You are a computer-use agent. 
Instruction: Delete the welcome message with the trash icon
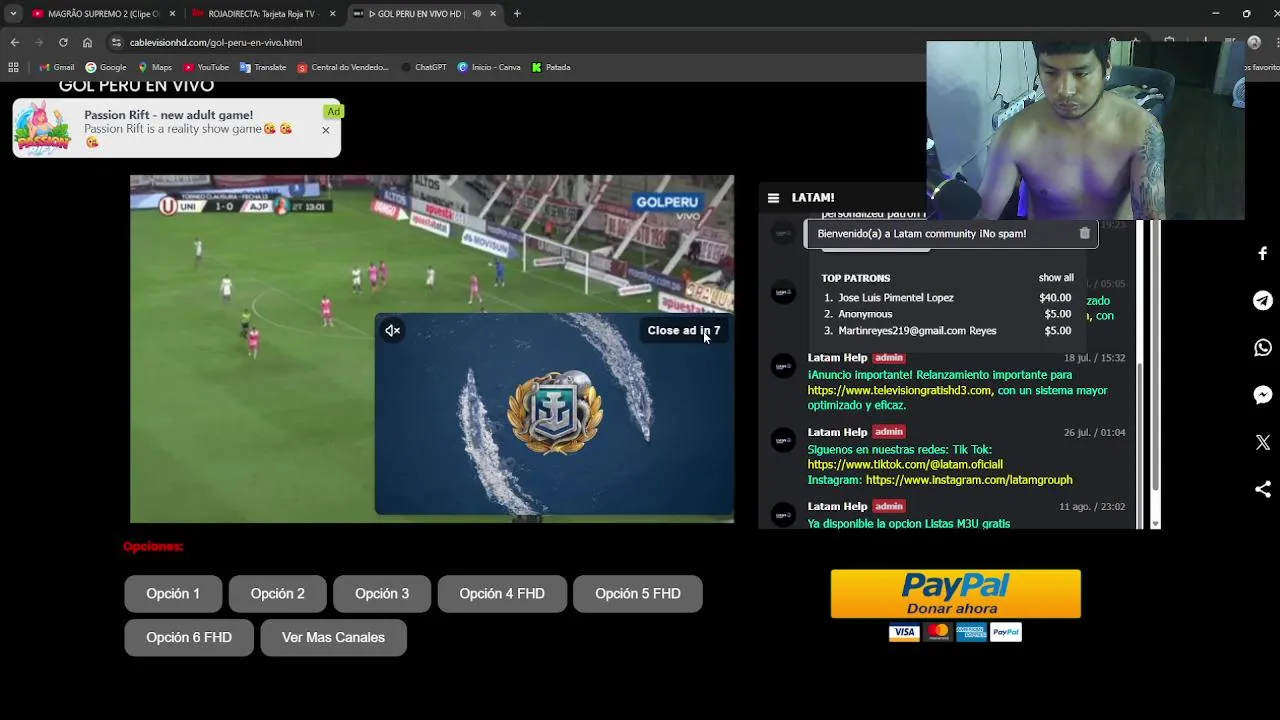1084,233
